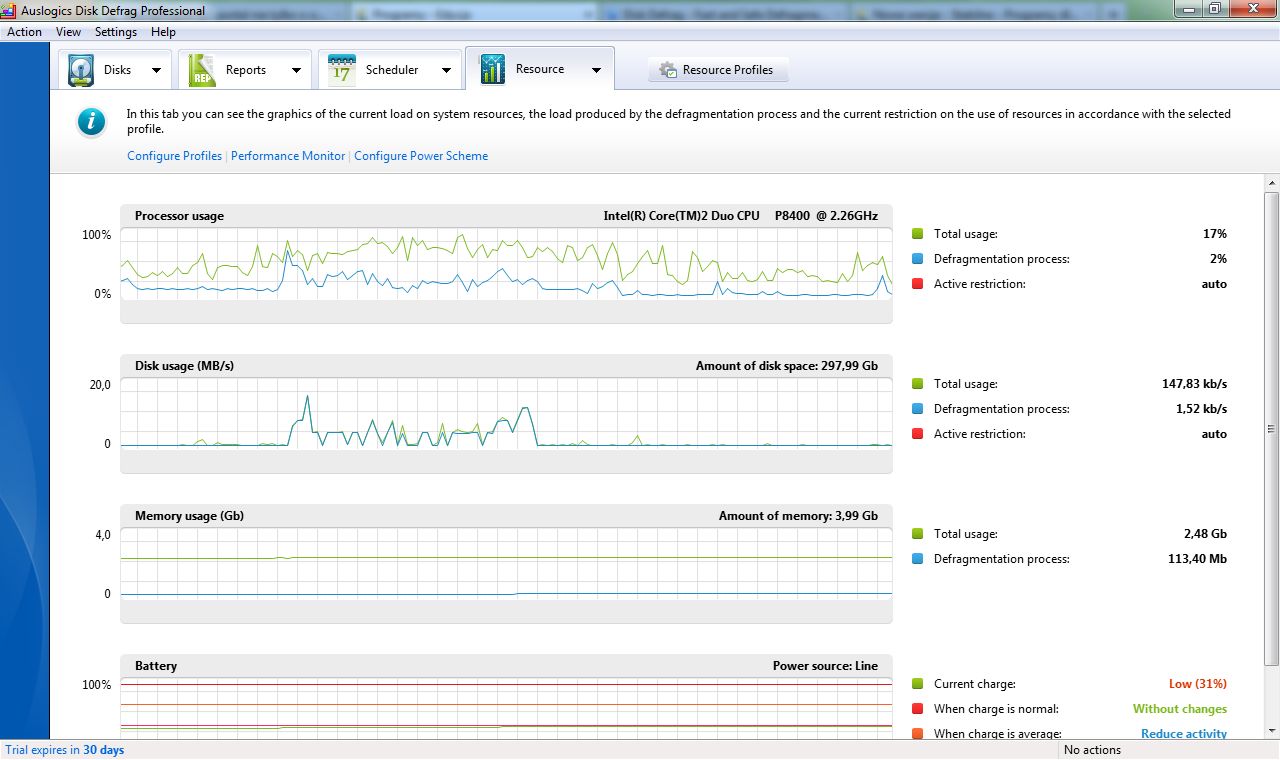Click the blue info icon
This screenshot has width=1280, height=760.
point(91,122)
